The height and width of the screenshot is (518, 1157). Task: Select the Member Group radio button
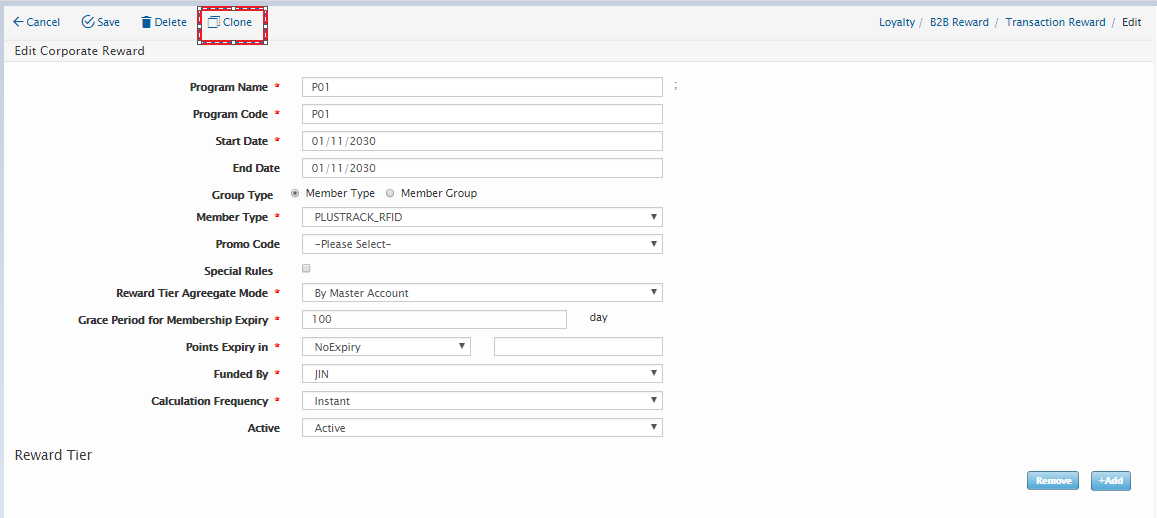pyautogui.click(x=390, y=193)
